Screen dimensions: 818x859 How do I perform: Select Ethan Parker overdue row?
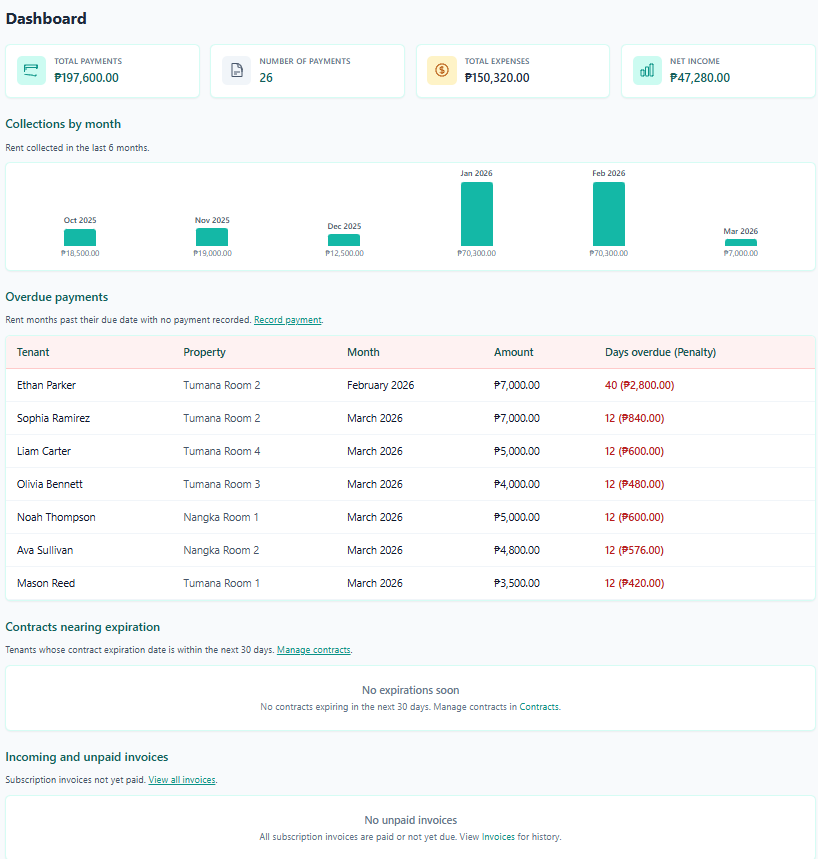click(46, 385)
